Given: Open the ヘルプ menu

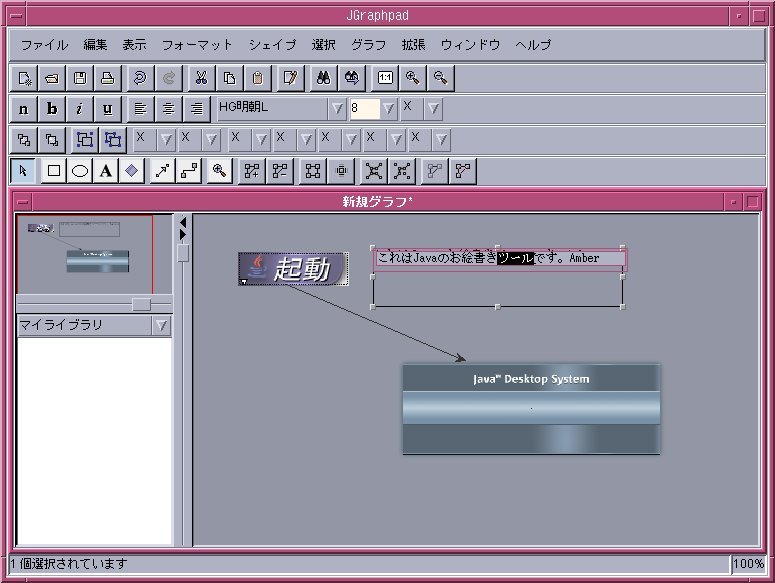Looking at the screenshot, I should point(533,45).
